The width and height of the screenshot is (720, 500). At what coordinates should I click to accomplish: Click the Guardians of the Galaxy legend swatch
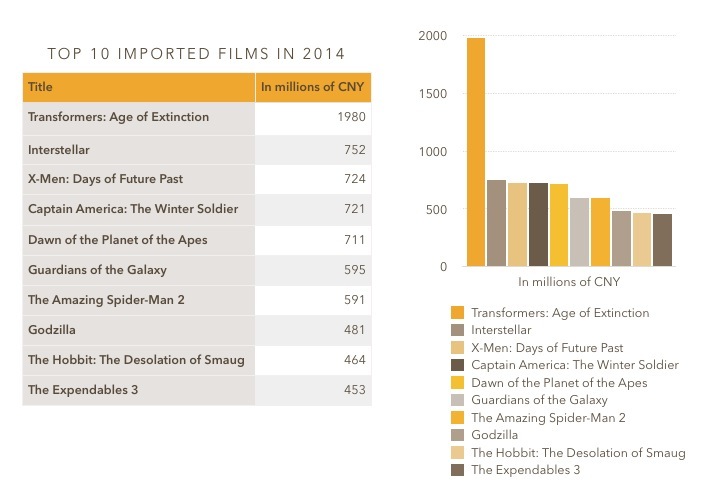[458, 400]
